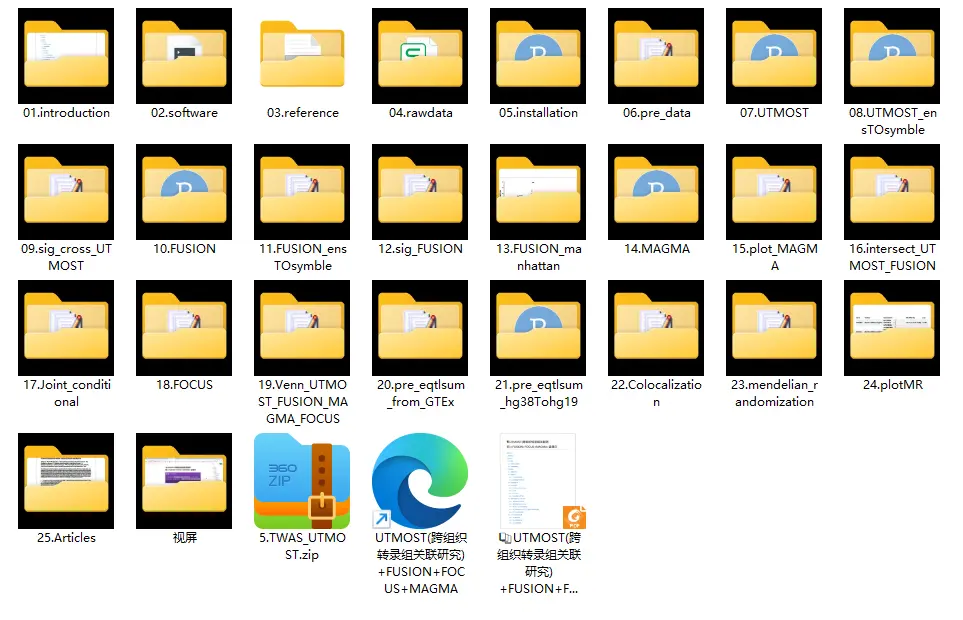Select the 25.Articles folder

pos(66,481)
